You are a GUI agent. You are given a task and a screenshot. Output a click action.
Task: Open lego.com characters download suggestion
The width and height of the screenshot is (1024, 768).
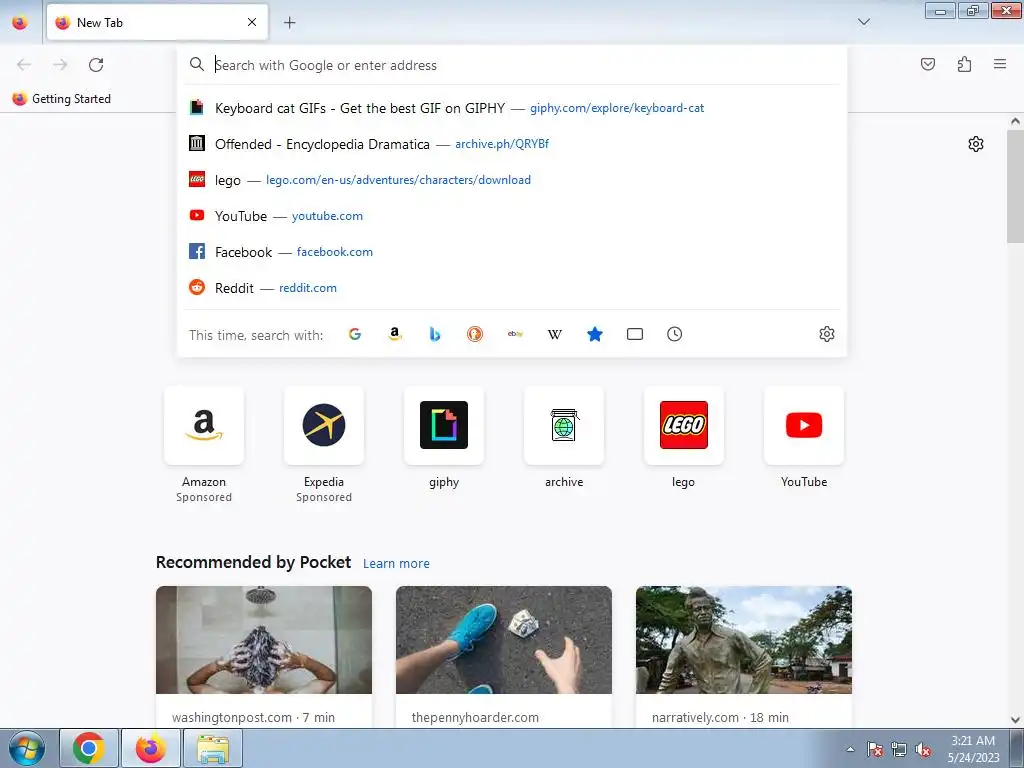(x=512, y=180)
